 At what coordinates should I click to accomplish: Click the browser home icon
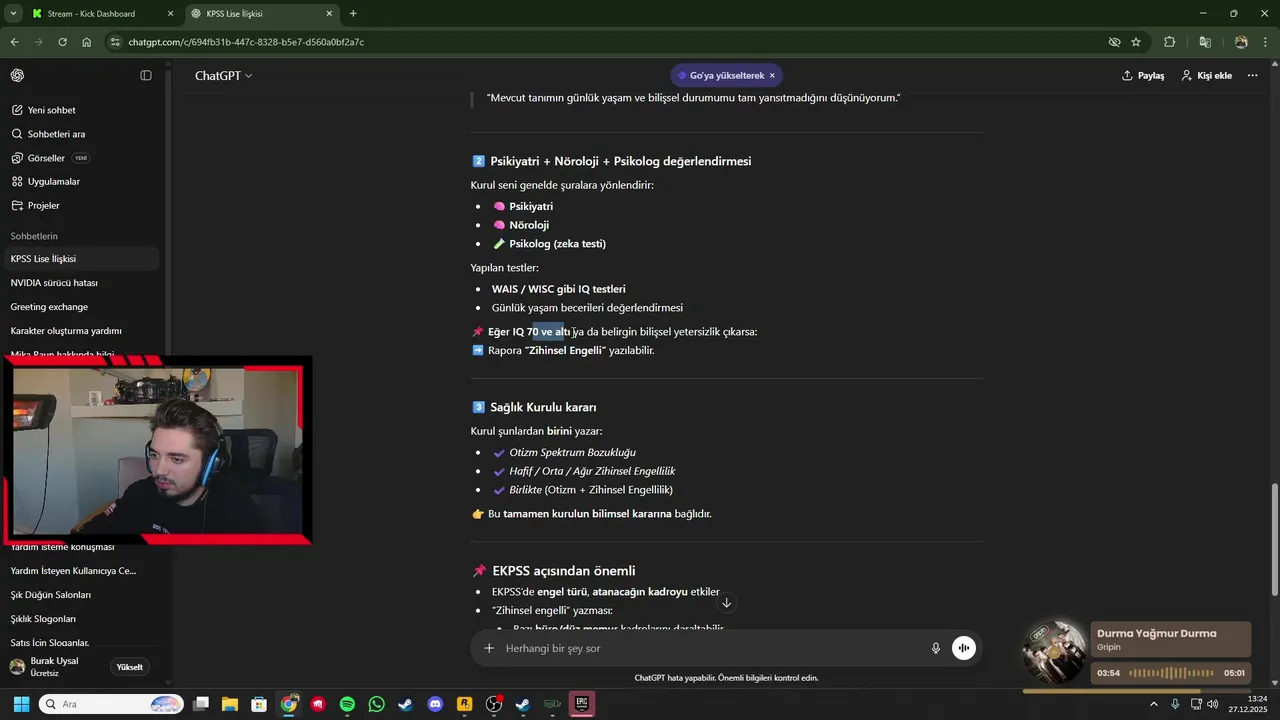[x=87, y=42]
